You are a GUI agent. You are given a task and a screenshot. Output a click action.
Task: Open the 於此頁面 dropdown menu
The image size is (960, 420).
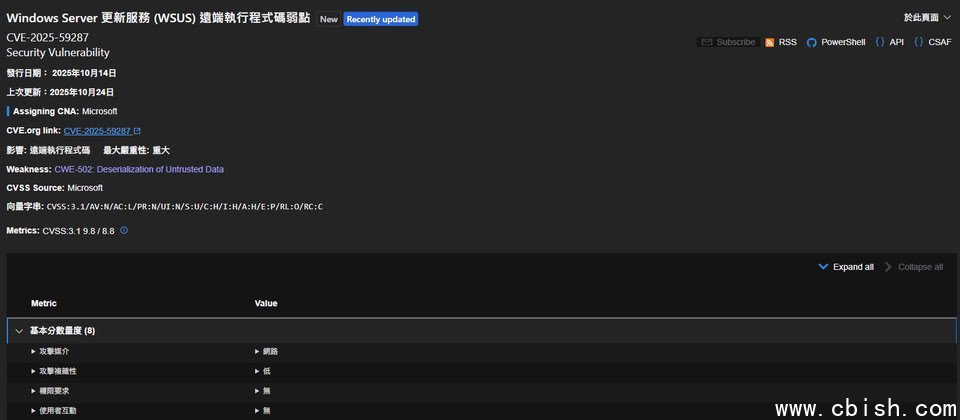coord(927,18)
